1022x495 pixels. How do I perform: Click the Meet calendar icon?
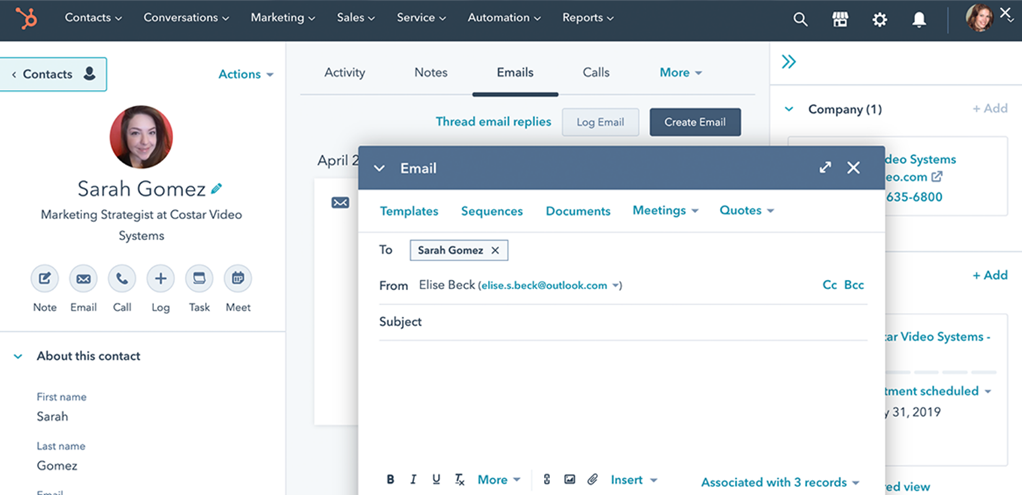point(238,279)
